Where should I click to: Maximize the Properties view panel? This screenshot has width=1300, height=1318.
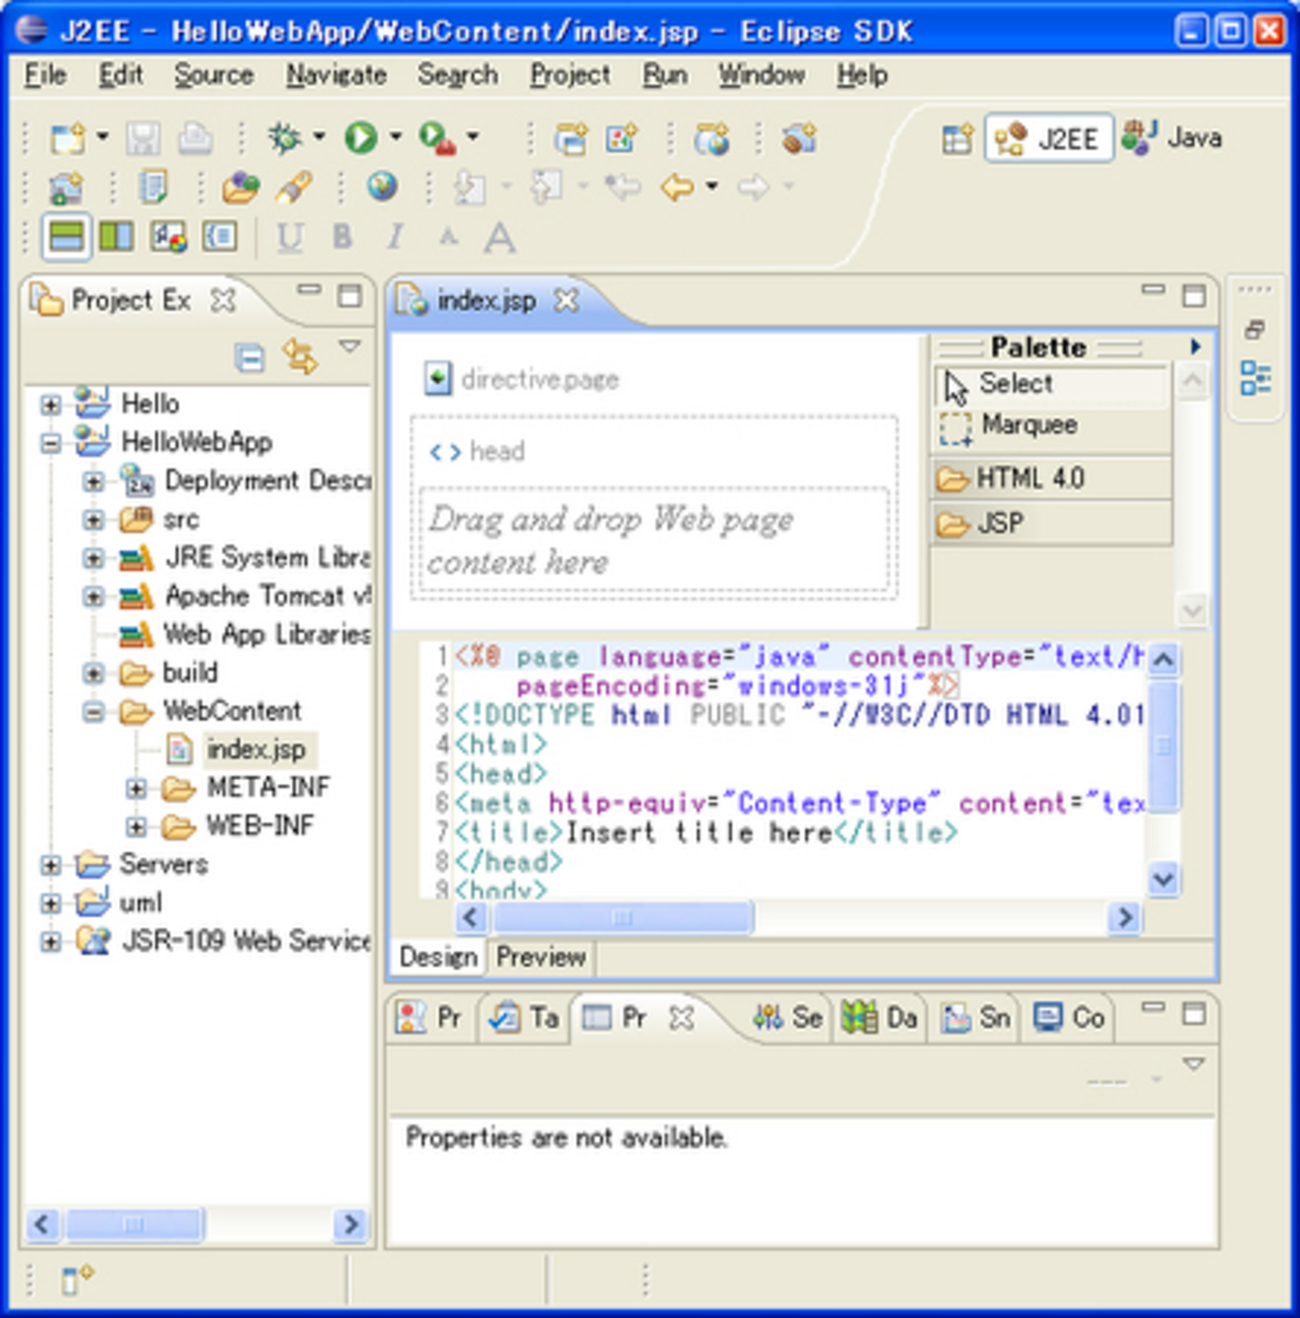[1194, 1014]
